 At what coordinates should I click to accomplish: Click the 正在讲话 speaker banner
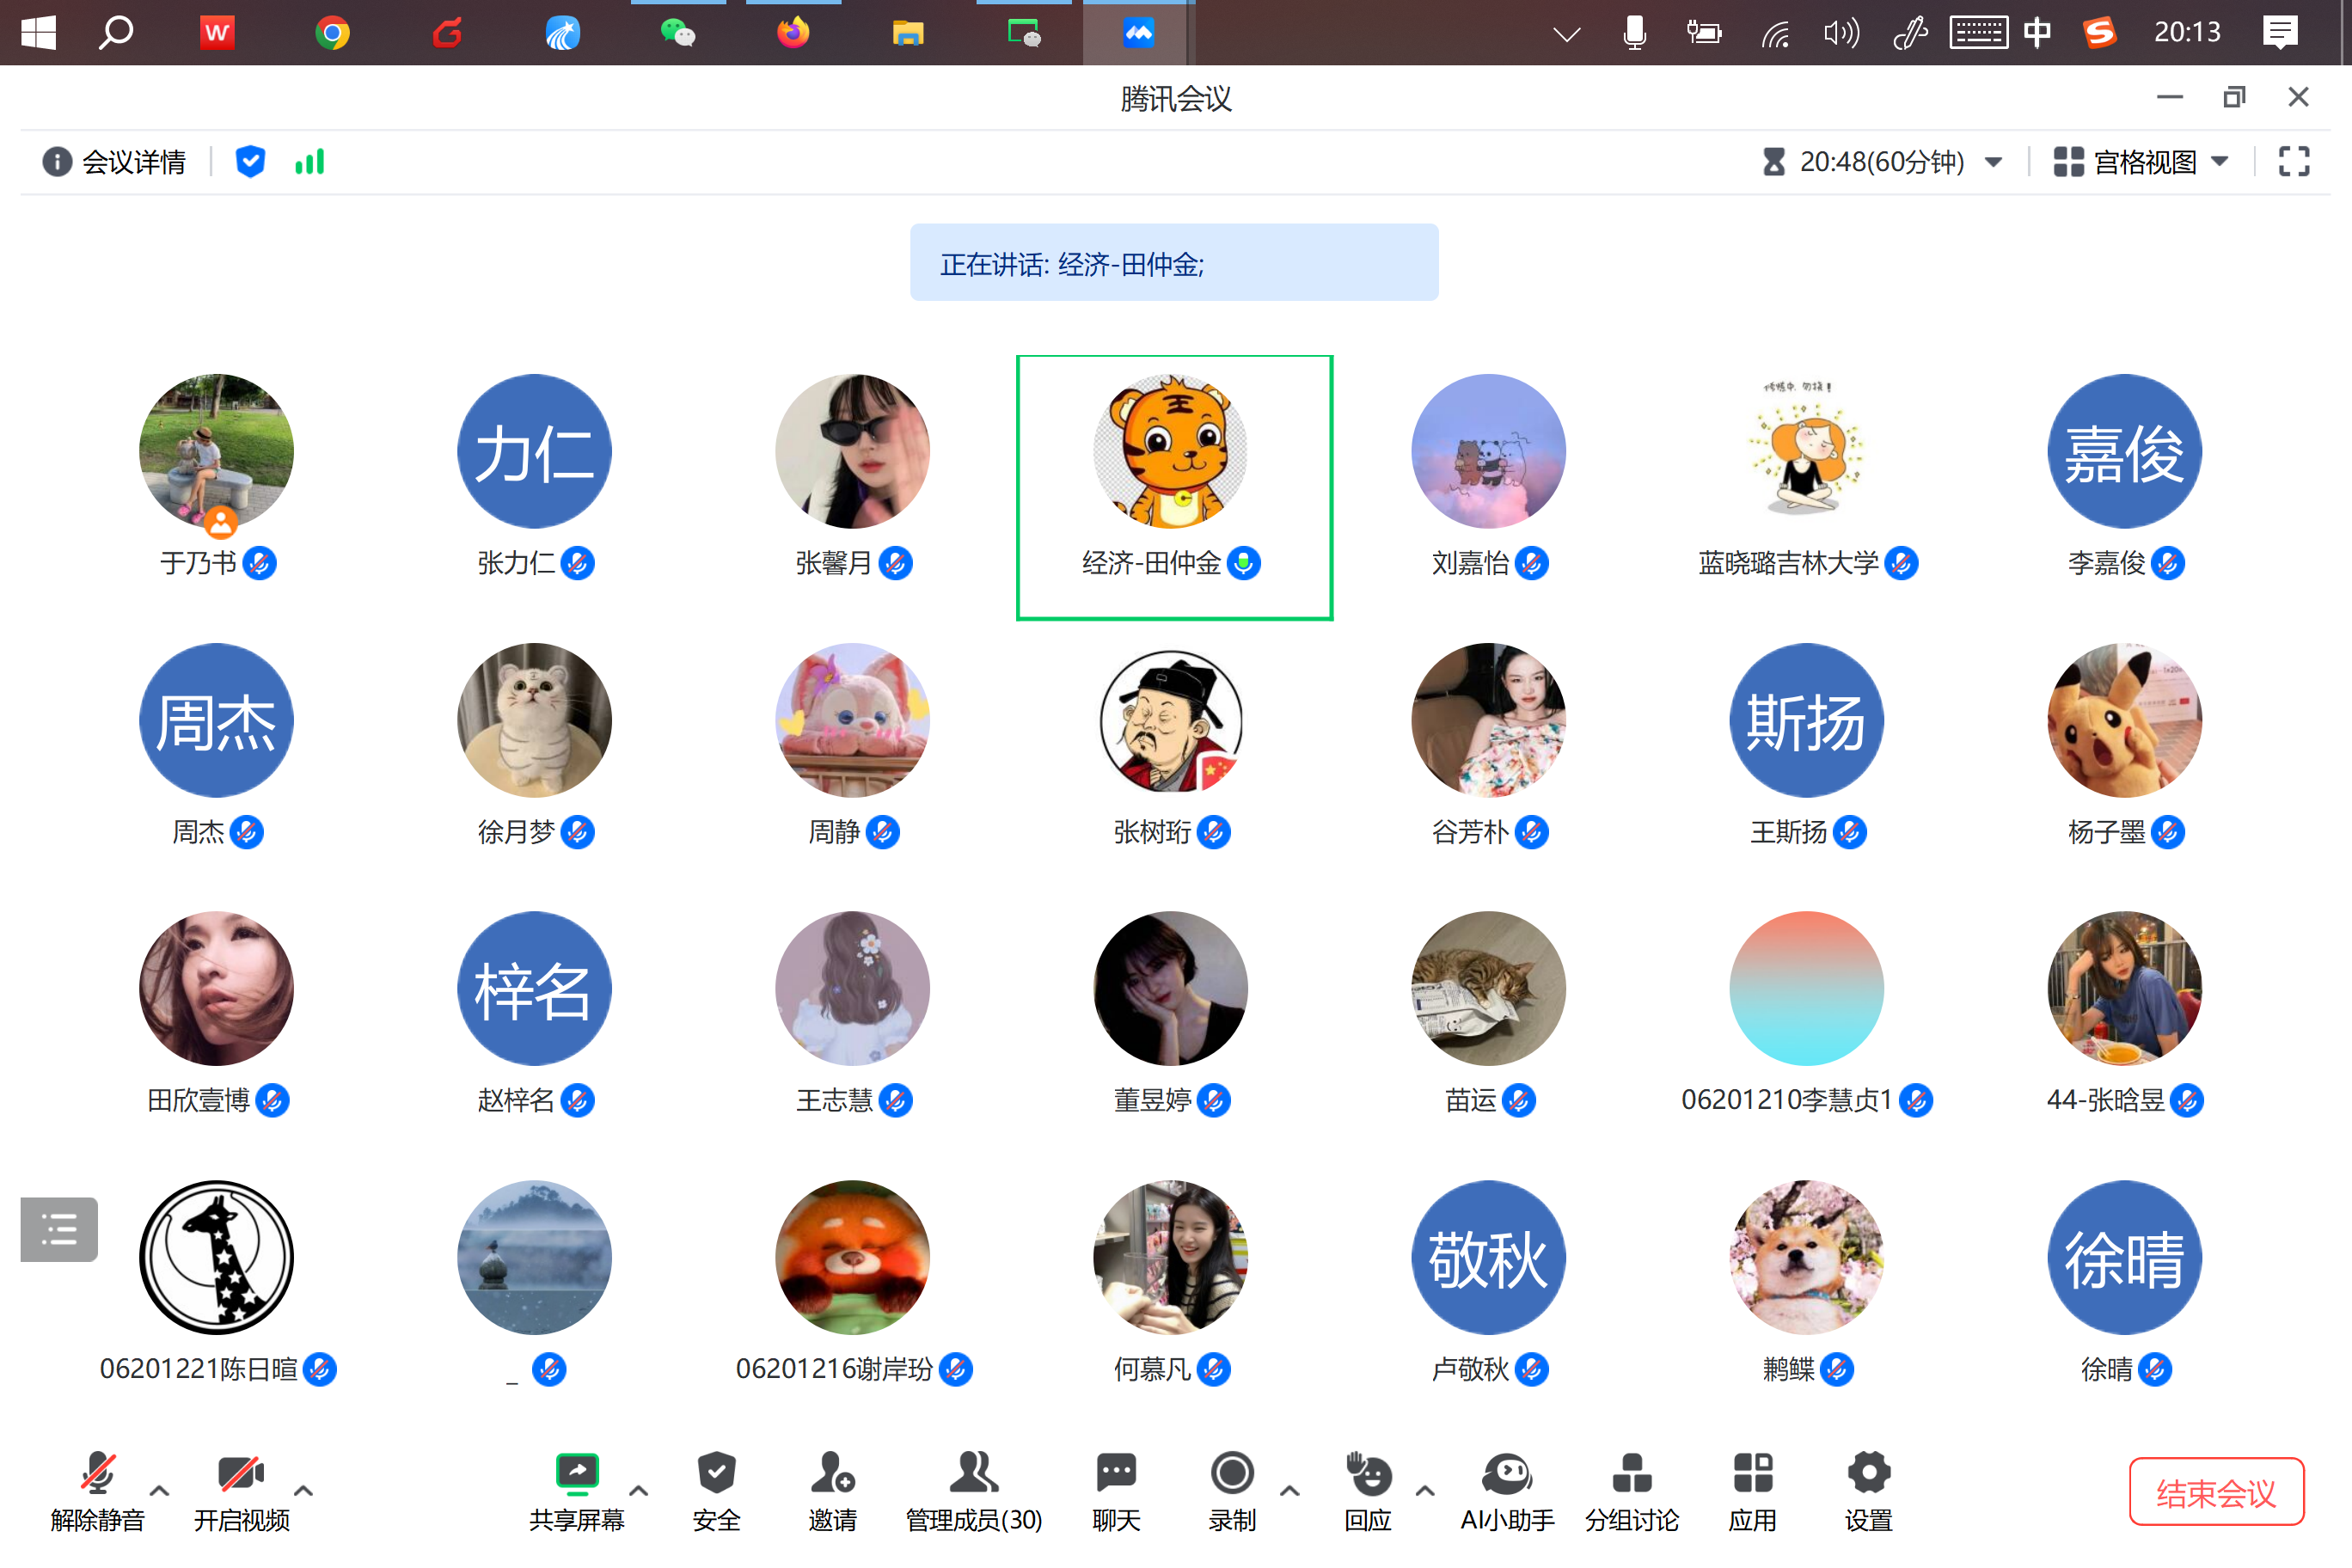coord(1174,263)
